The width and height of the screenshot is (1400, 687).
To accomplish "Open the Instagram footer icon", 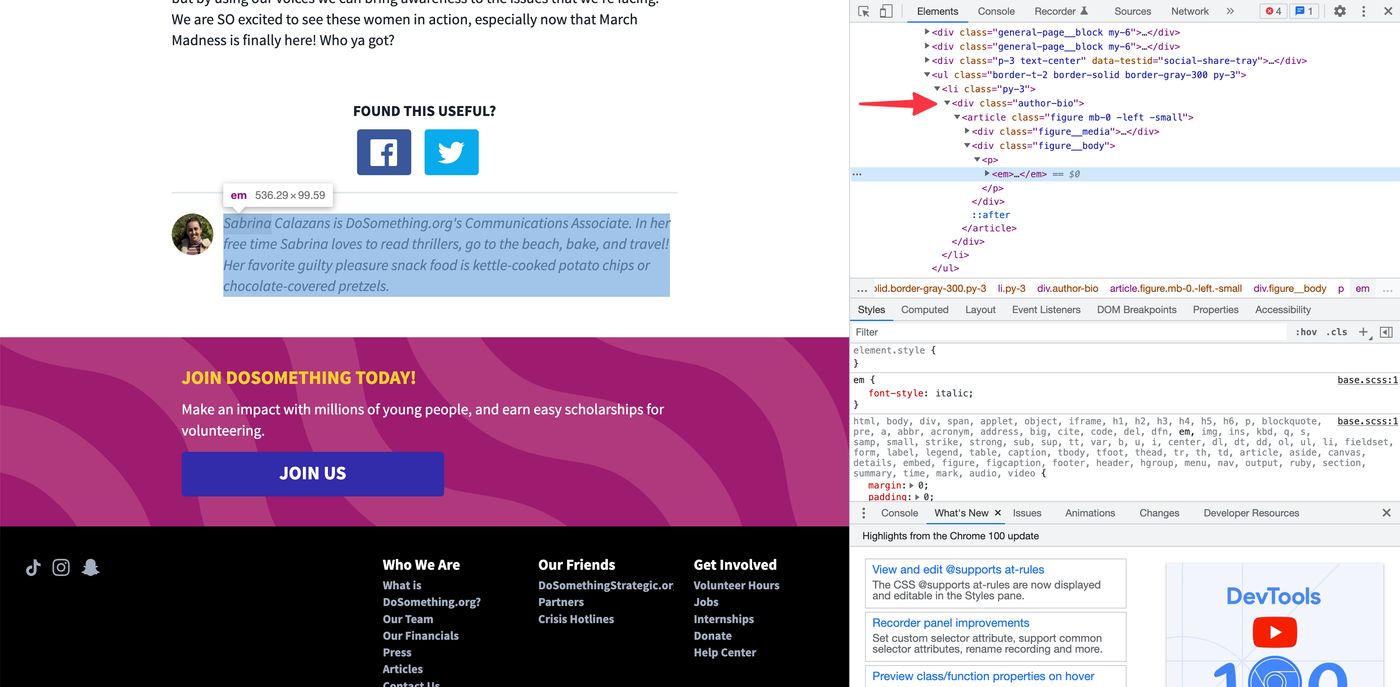I will 61,567.
